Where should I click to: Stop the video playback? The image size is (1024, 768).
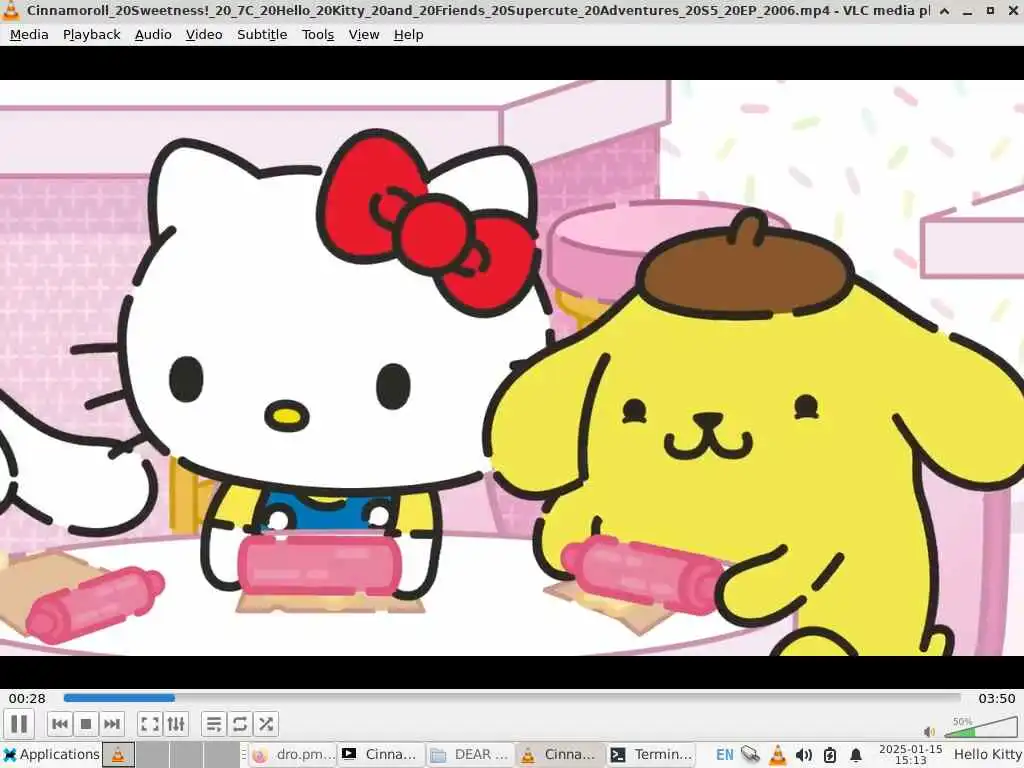pos(86,724)
